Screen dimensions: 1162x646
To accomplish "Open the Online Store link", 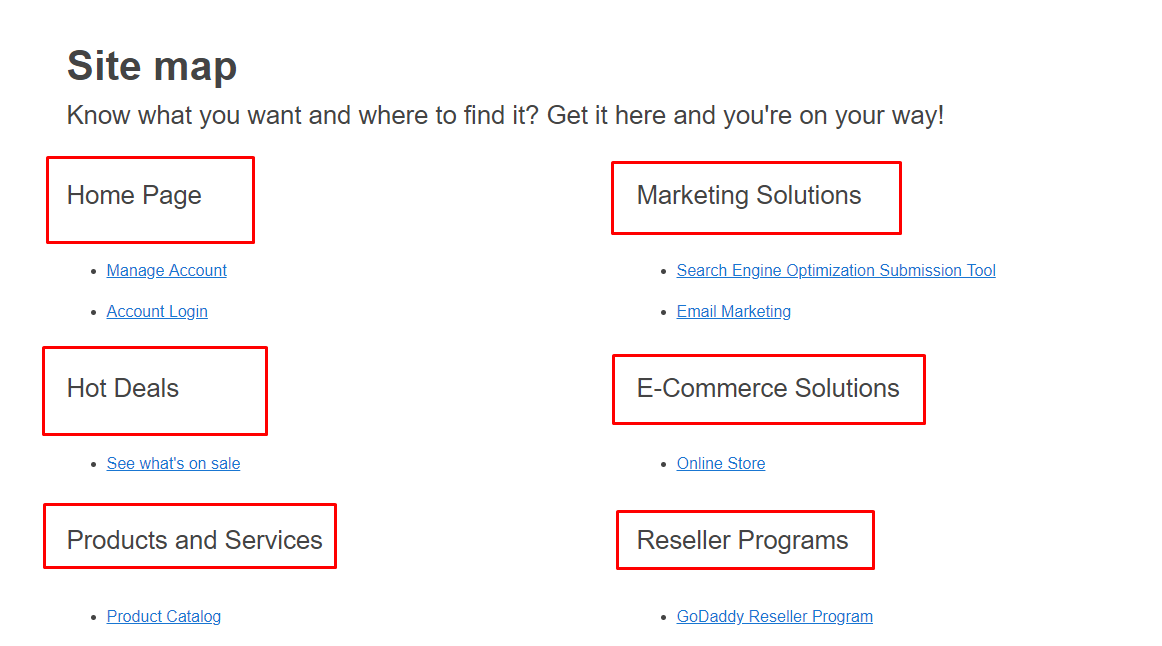I will coord(720,463).
